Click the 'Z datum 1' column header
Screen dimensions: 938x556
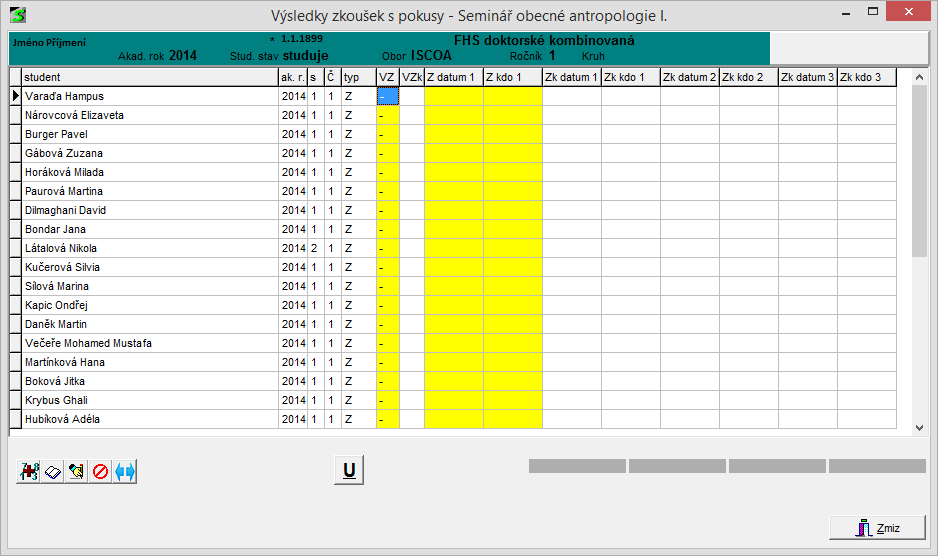click(x=454, y=77)
